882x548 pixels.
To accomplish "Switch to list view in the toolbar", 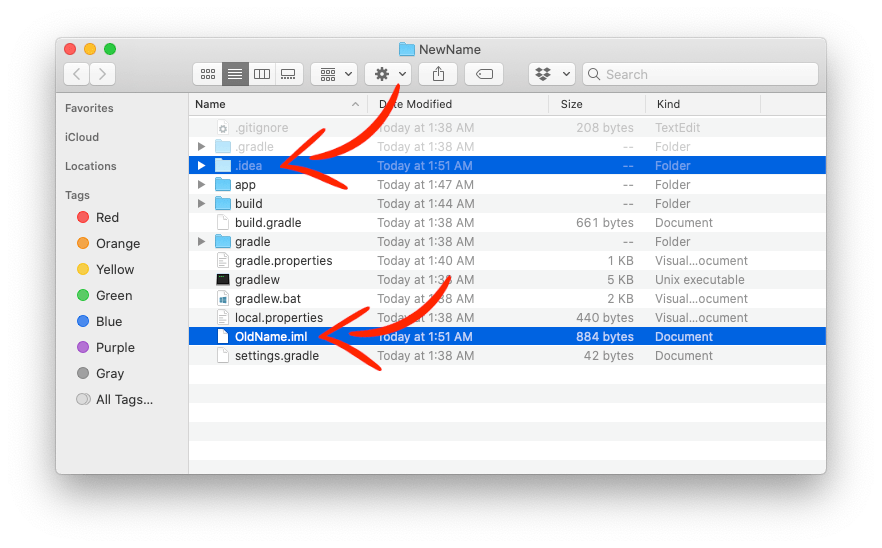I will point(235,74).
